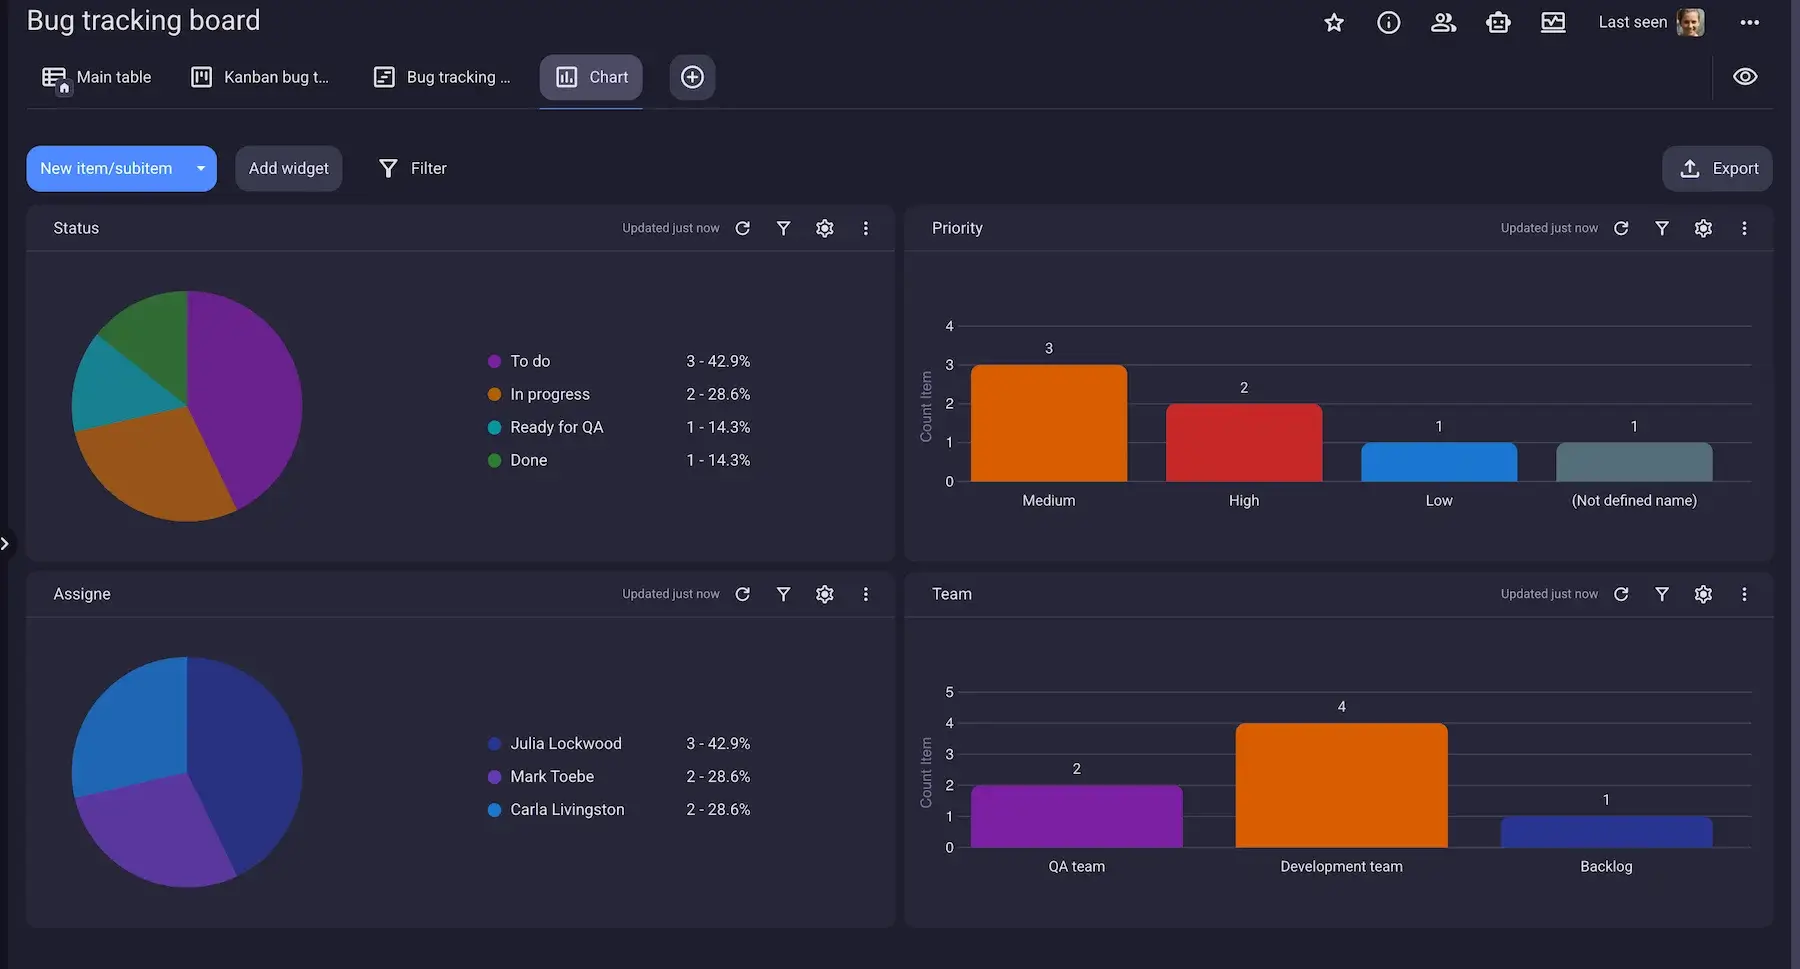Click the QA team bar
Viewport: 1800px width, 969px height.
coord(1077,816)
